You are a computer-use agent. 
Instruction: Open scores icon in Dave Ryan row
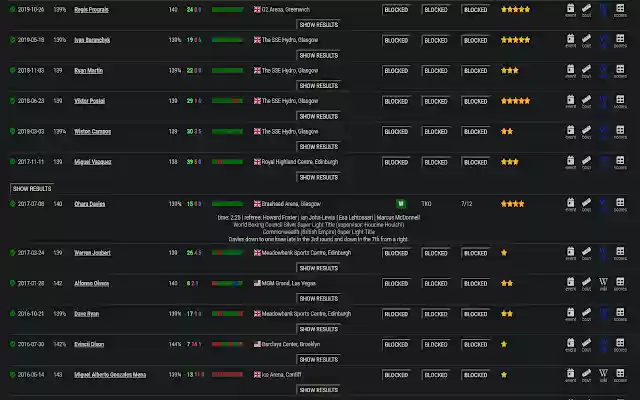620,314
